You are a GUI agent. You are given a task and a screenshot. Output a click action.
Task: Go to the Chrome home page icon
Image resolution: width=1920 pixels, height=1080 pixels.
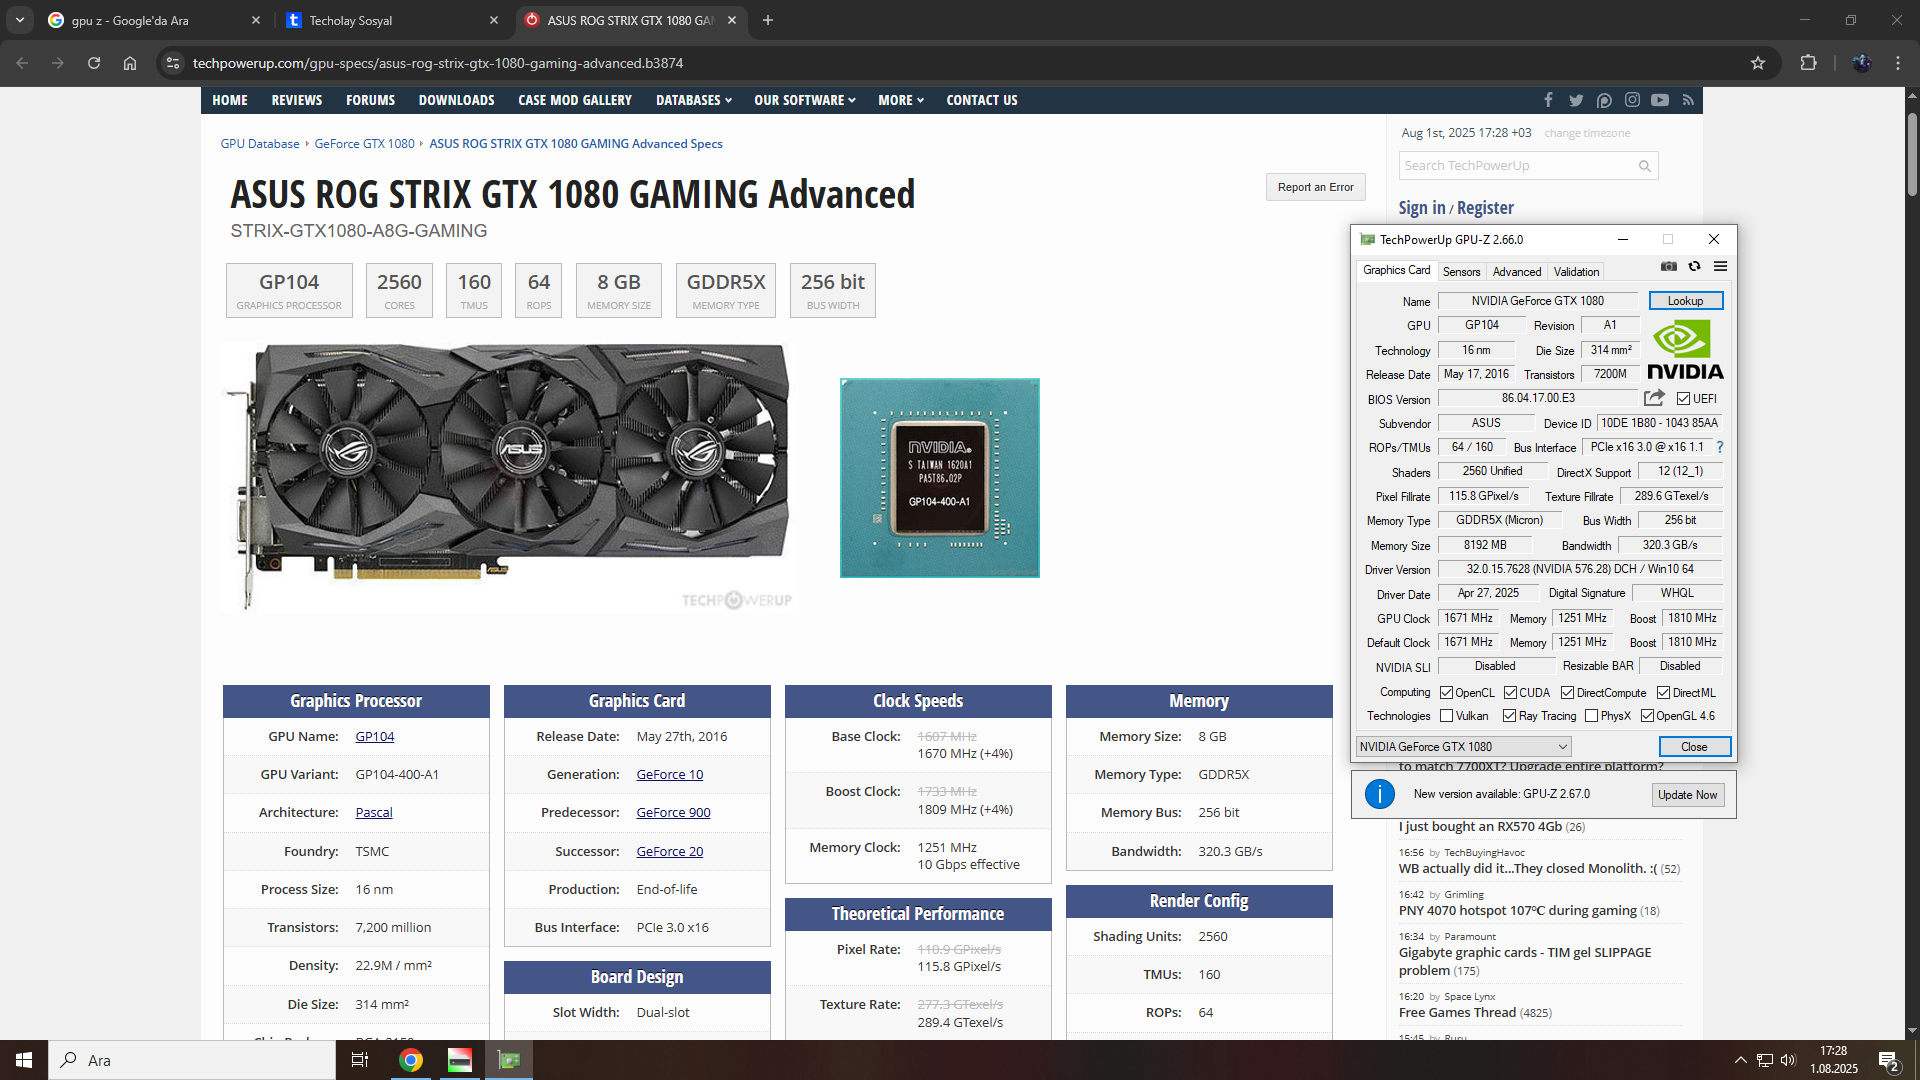click(130, 63)
